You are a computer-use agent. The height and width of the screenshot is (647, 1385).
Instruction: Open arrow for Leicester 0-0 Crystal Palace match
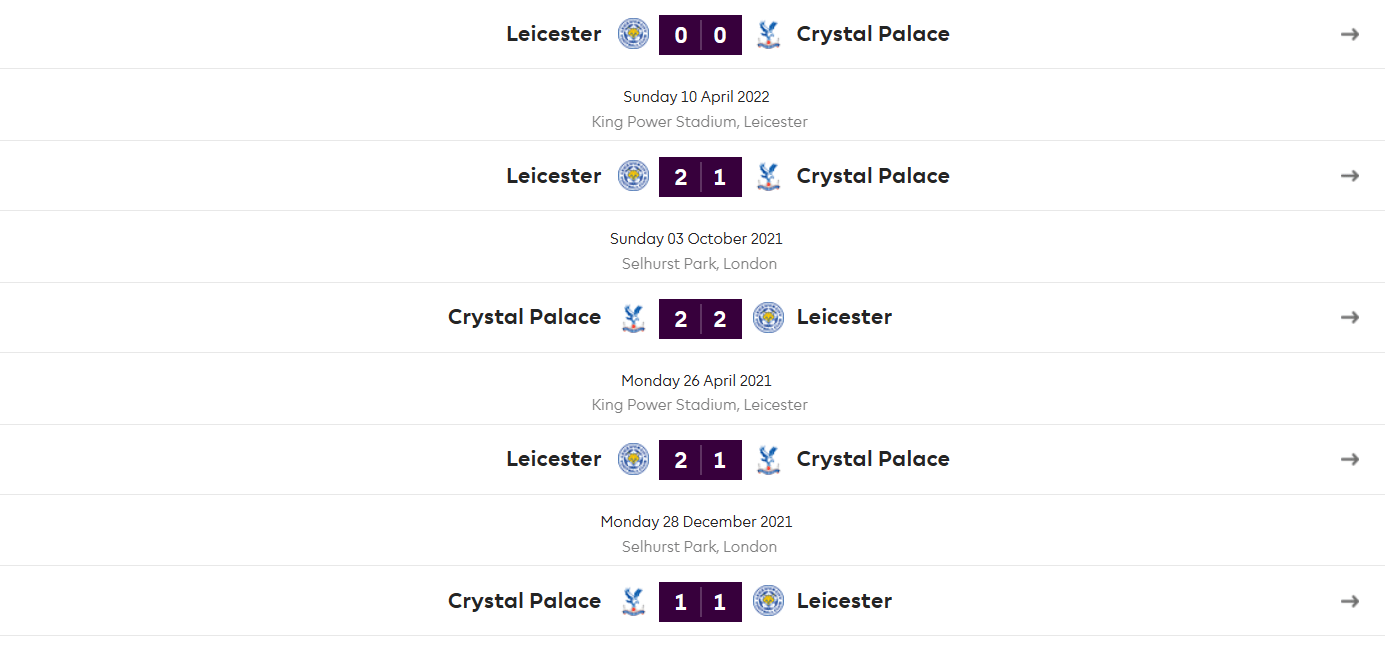1350,34
